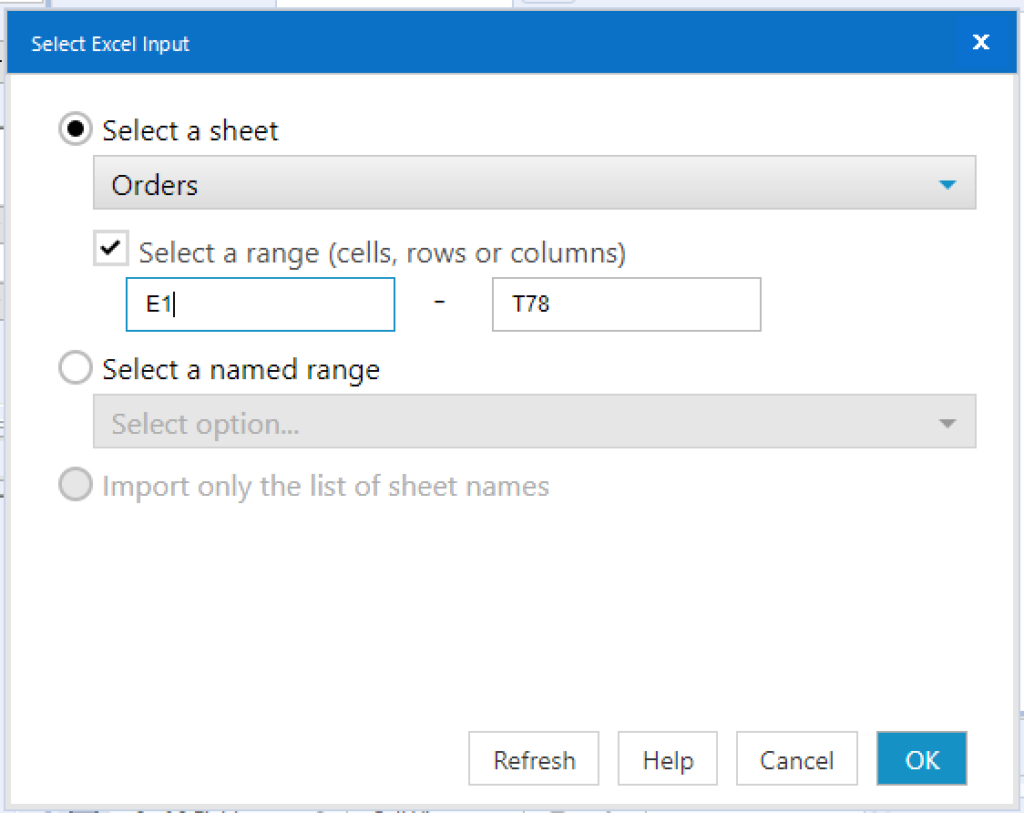This screenshot has width=1024, height=813.
Task: Enable the 'Select a named range' radio button
Action: [76, 369]
